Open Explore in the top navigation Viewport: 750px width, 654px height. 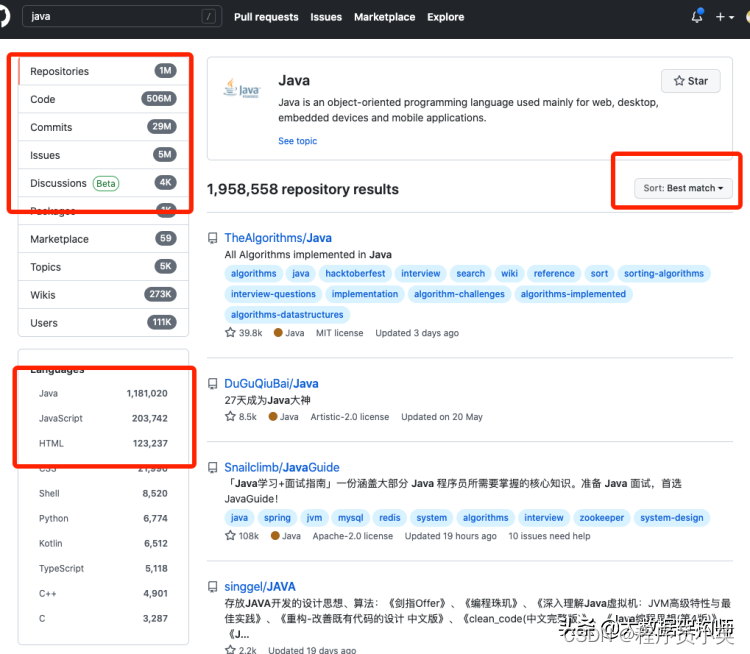(445, 17)
